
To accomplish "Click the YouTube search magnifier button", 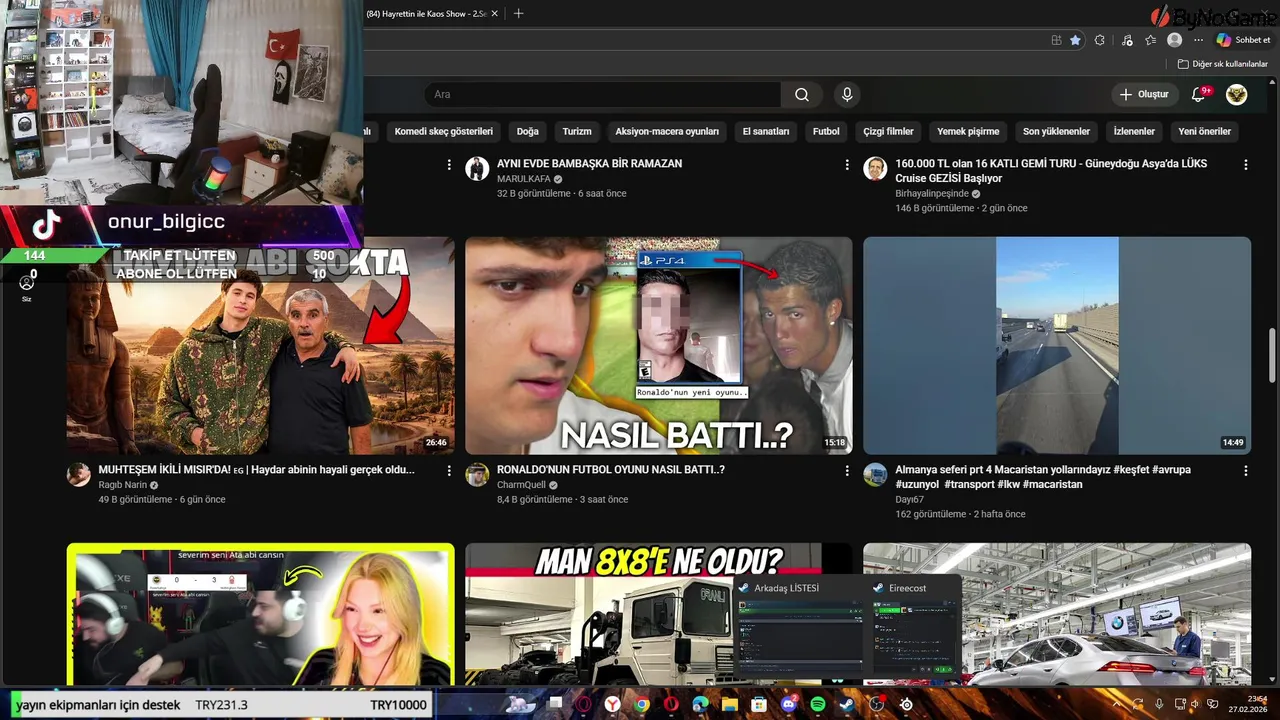I will (x=802, y=95).
